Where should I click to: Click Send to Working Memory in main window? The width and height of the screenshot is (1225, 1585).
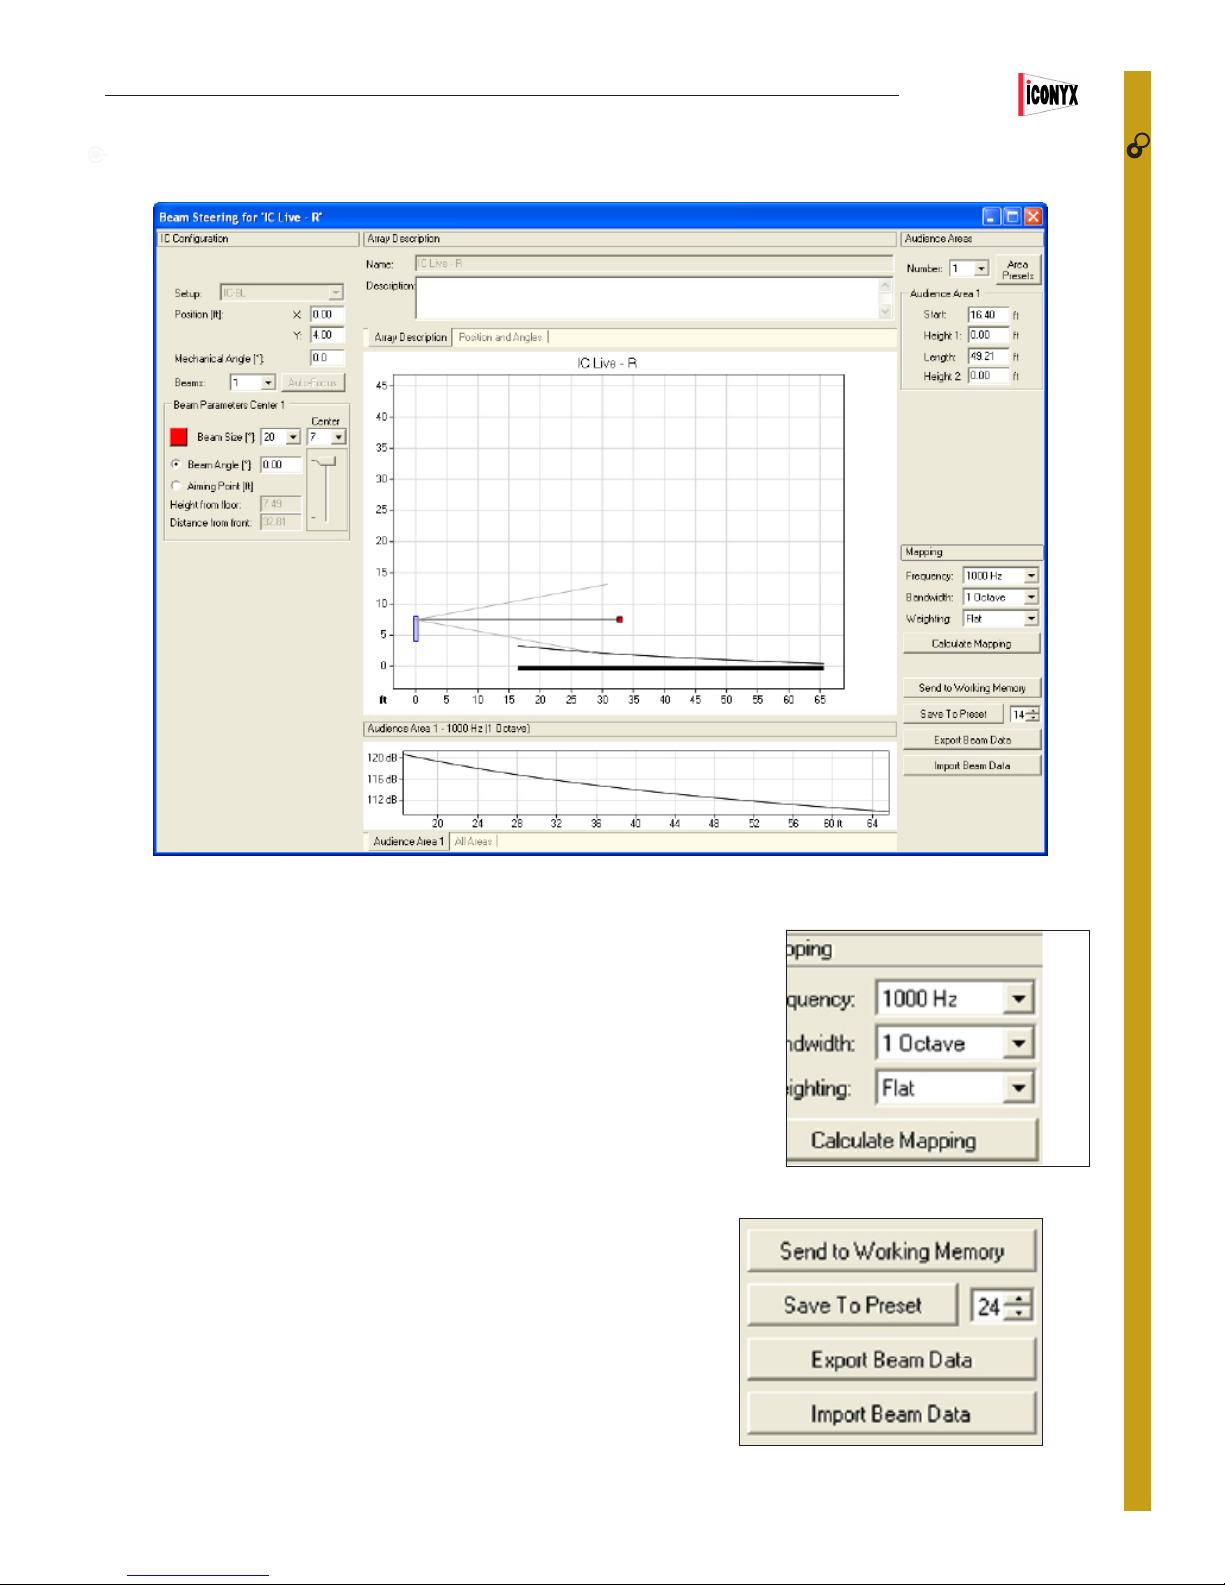point(972,688)
